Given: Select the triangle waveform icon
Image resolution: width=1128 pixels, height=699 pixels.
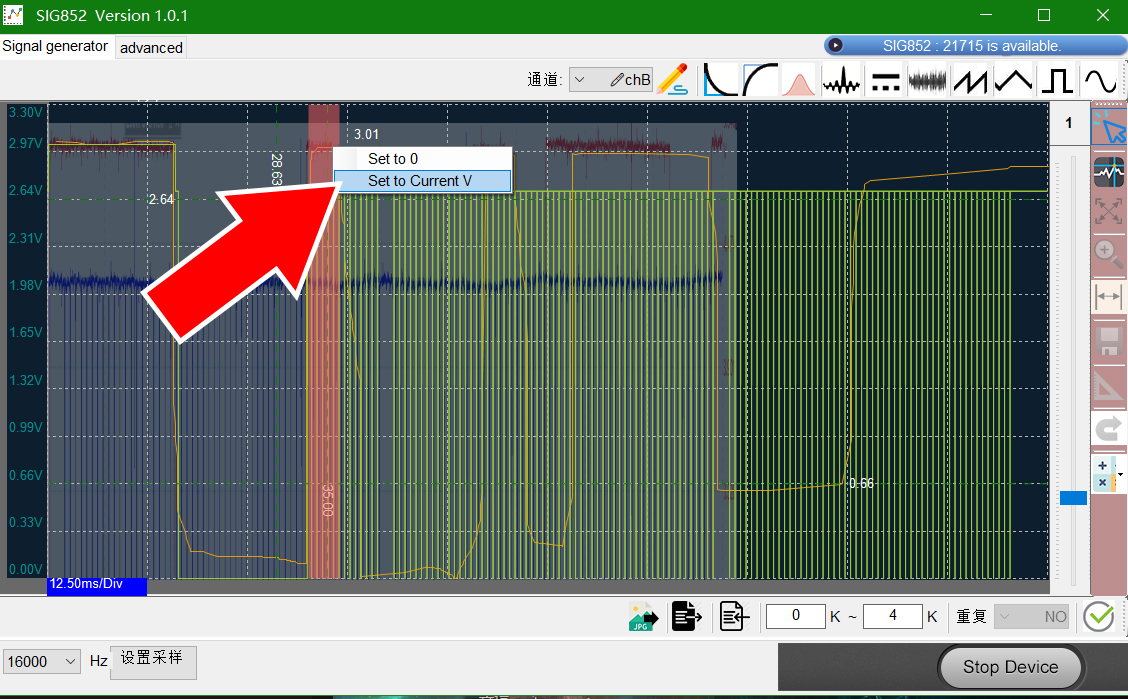Looking at the screenshot, I should (x=1013, y=80).
